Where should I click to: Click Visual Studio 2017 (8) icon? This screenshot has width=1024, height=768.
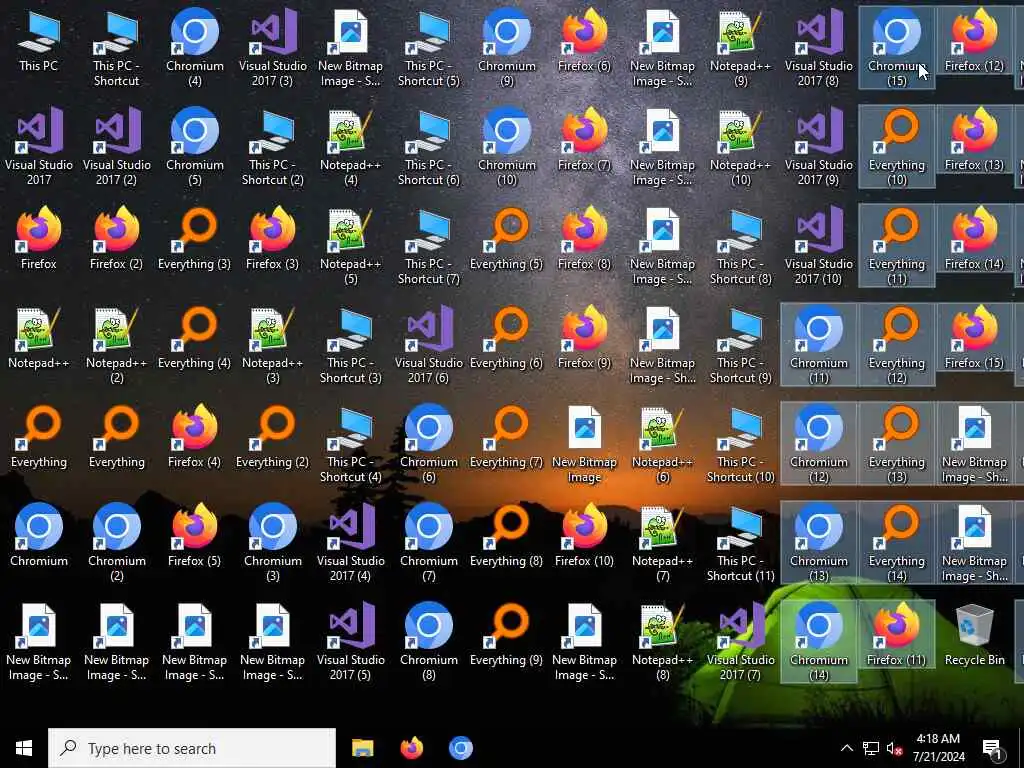click(818, 48)
